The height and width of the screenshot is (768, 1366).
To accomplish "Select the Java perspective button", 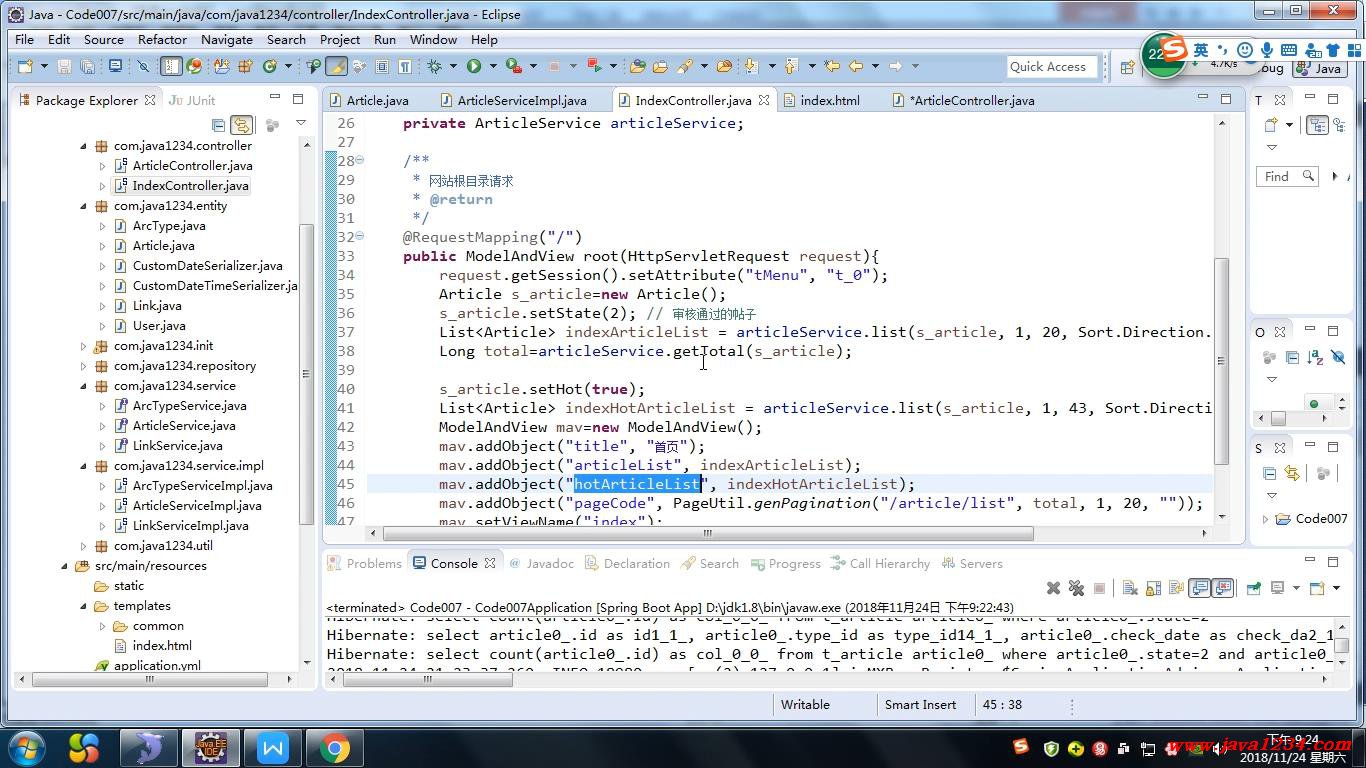I will 1318,68.
